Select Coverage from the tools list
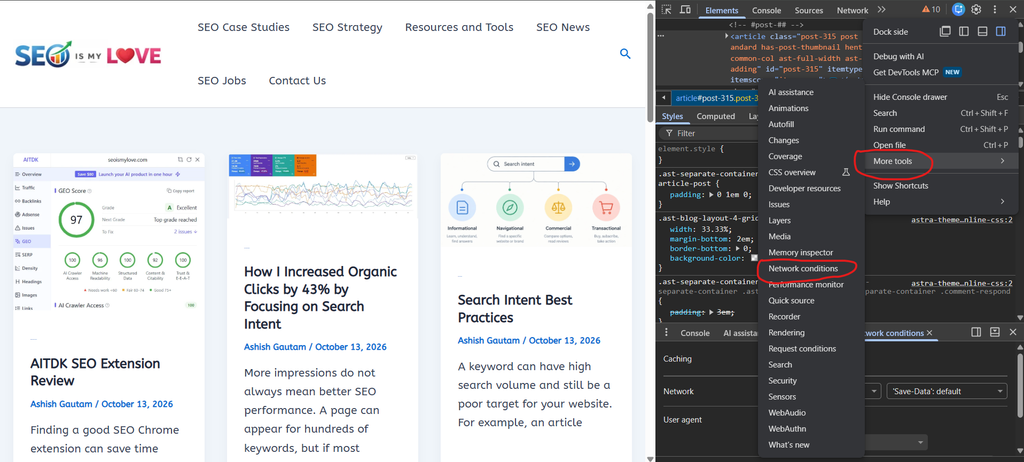1024x462 pixels. 811,156
